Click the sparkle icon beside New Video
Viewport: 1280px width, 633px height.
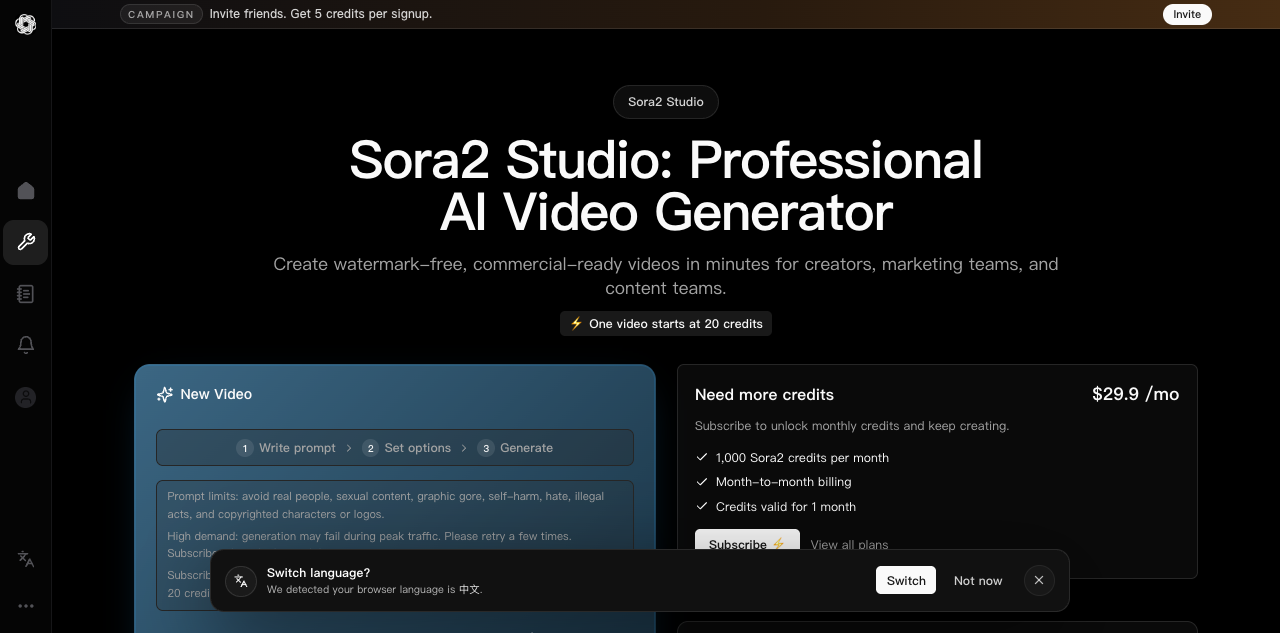point(165,395)
